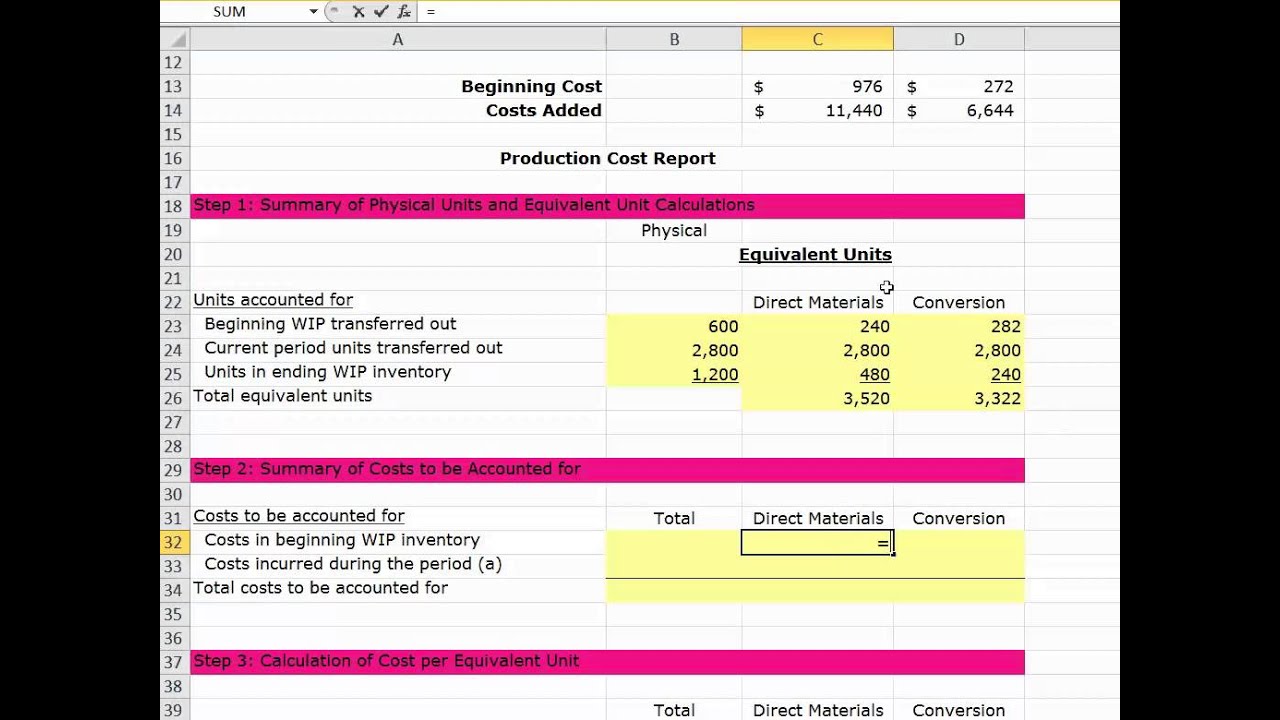Viewport: 1280px width, 720px height.
Task: Click 'Total equivalent units' label
Action: point(282,396)
